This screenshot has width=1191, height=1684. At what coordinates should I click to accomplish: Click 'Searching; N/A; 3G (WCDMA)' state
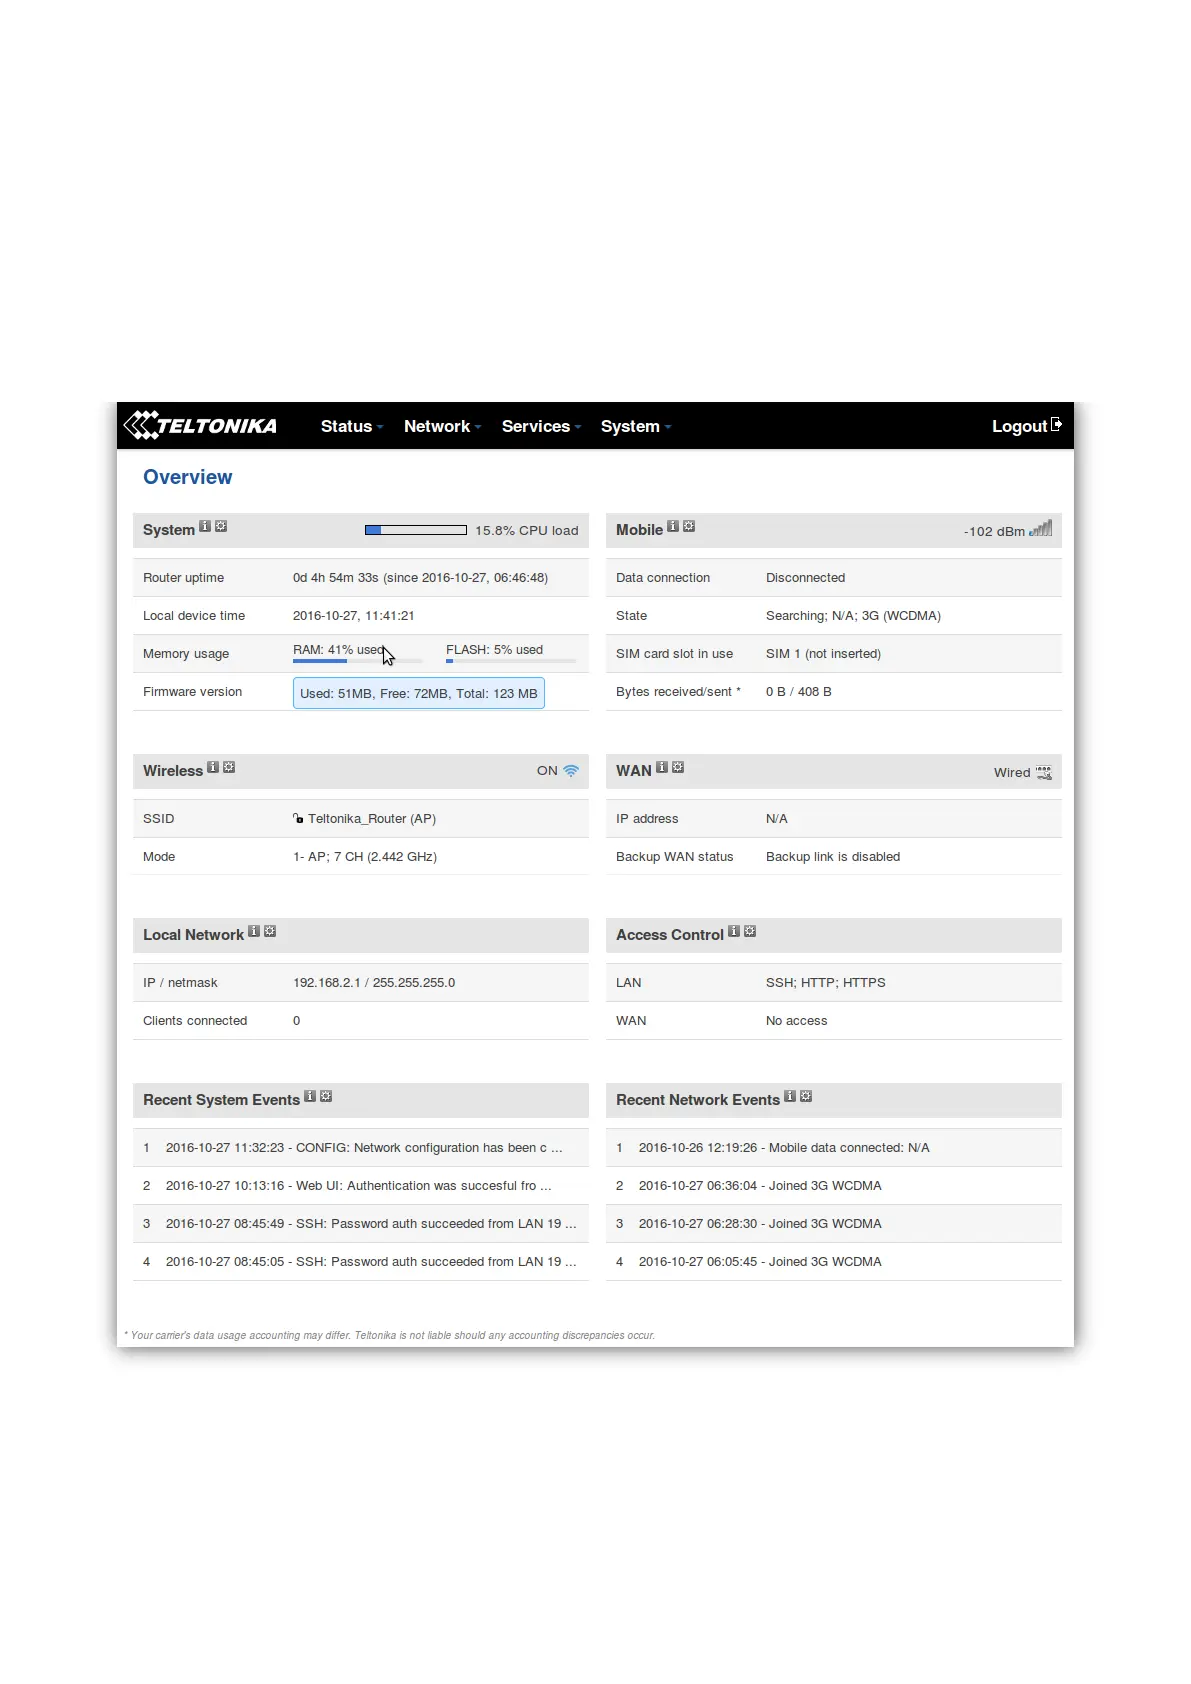coord(853,616)
